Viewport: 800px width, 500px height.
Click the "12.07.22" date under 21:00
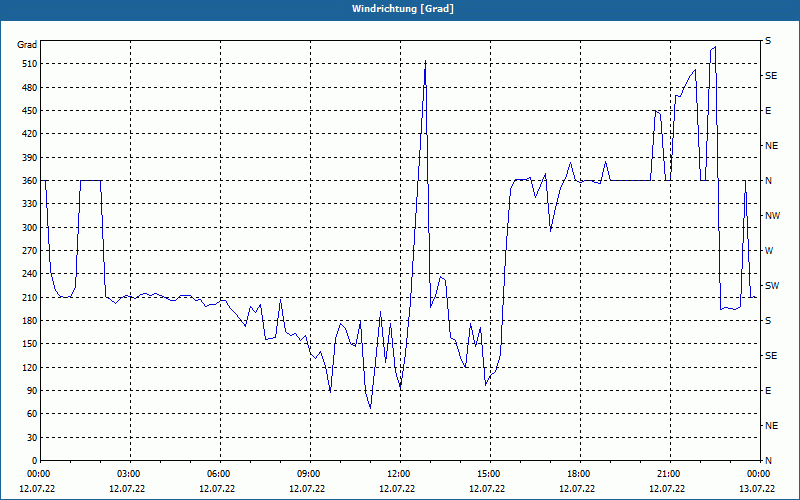point(667,489)
